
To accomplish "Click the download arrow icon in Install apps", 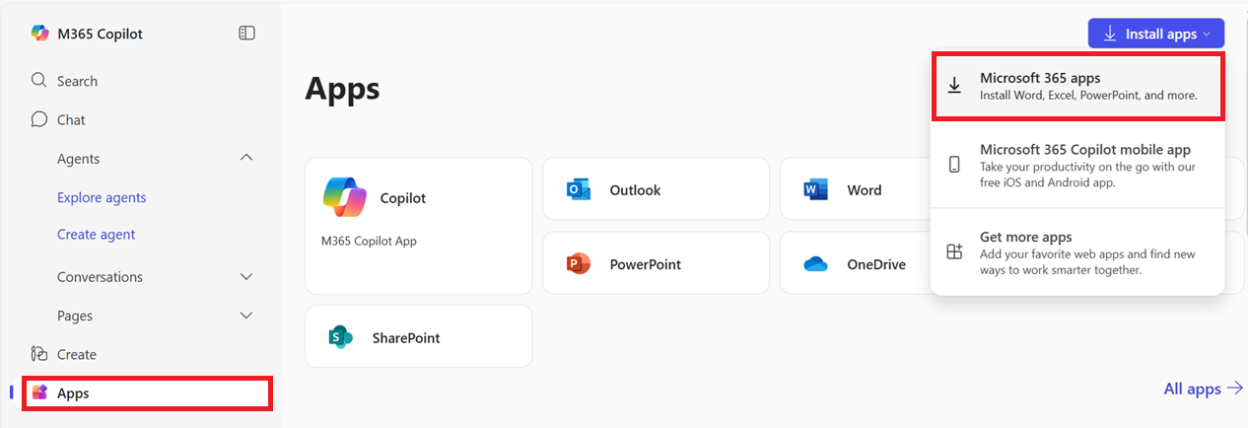I will click(1110, 33).
